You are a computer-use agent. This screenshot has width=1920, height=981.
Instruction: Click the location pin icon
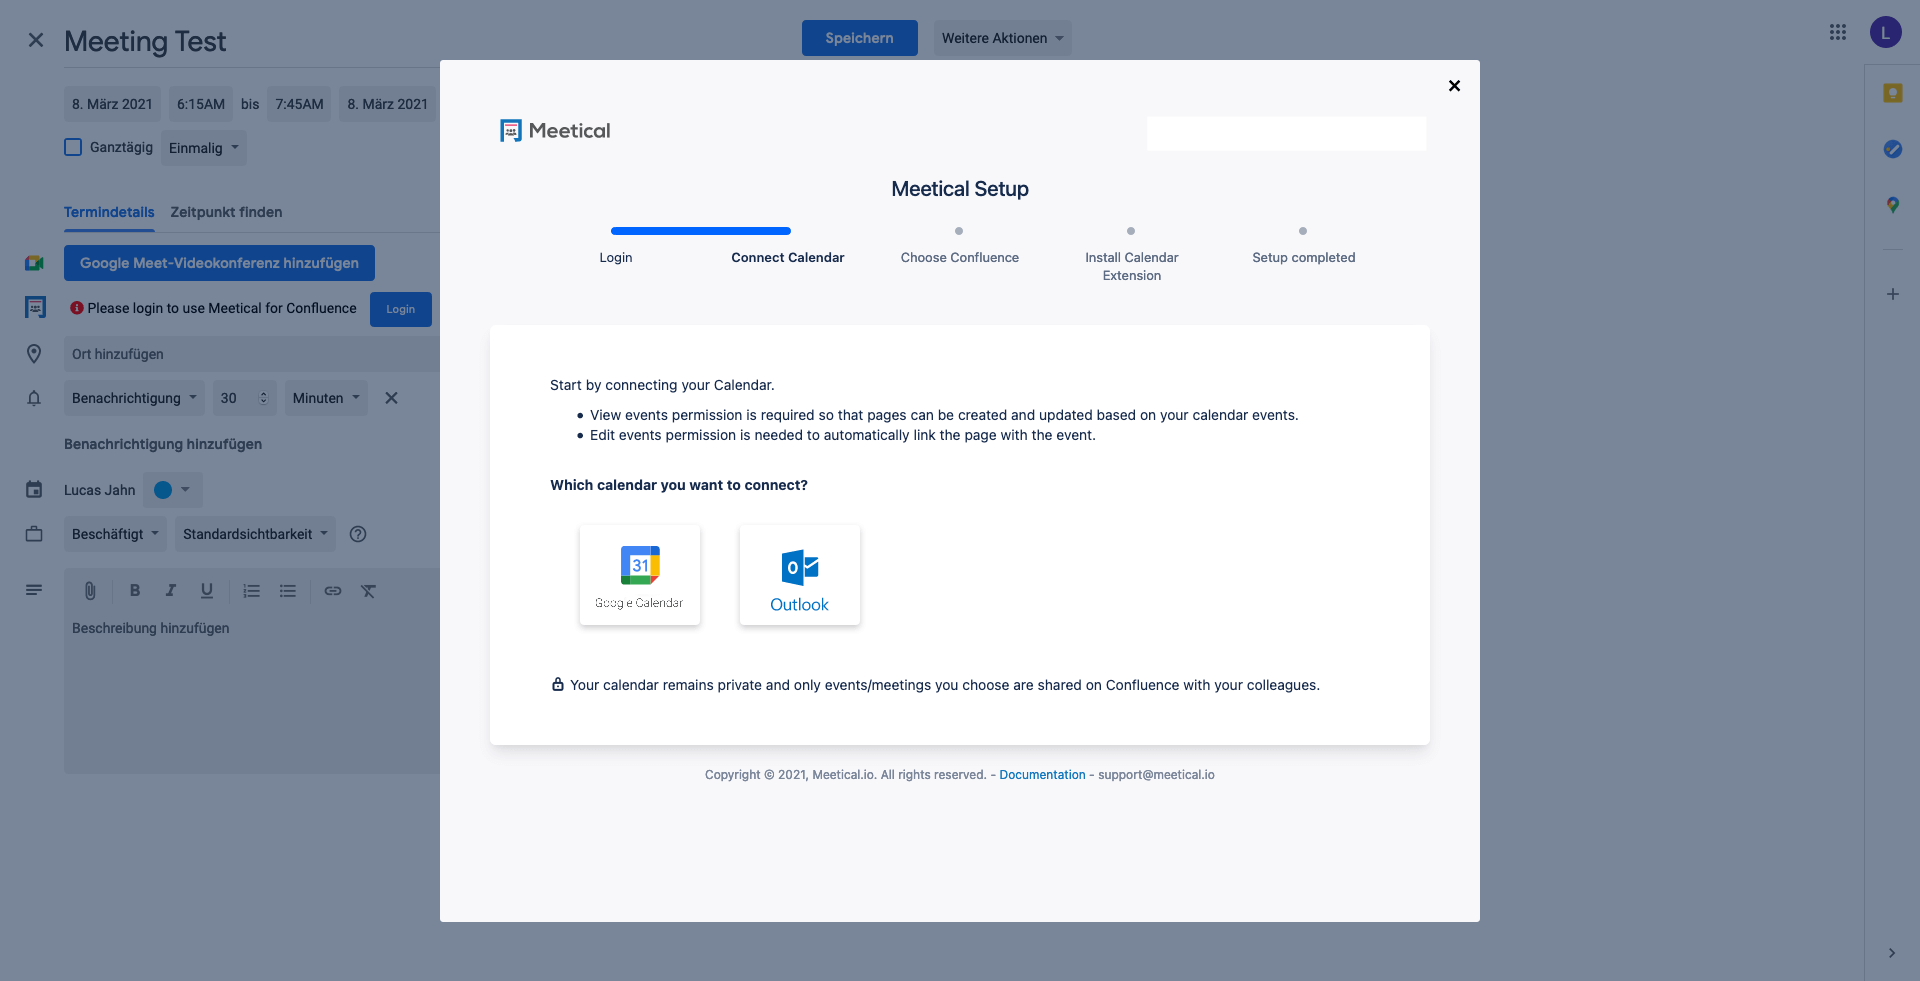34,354
